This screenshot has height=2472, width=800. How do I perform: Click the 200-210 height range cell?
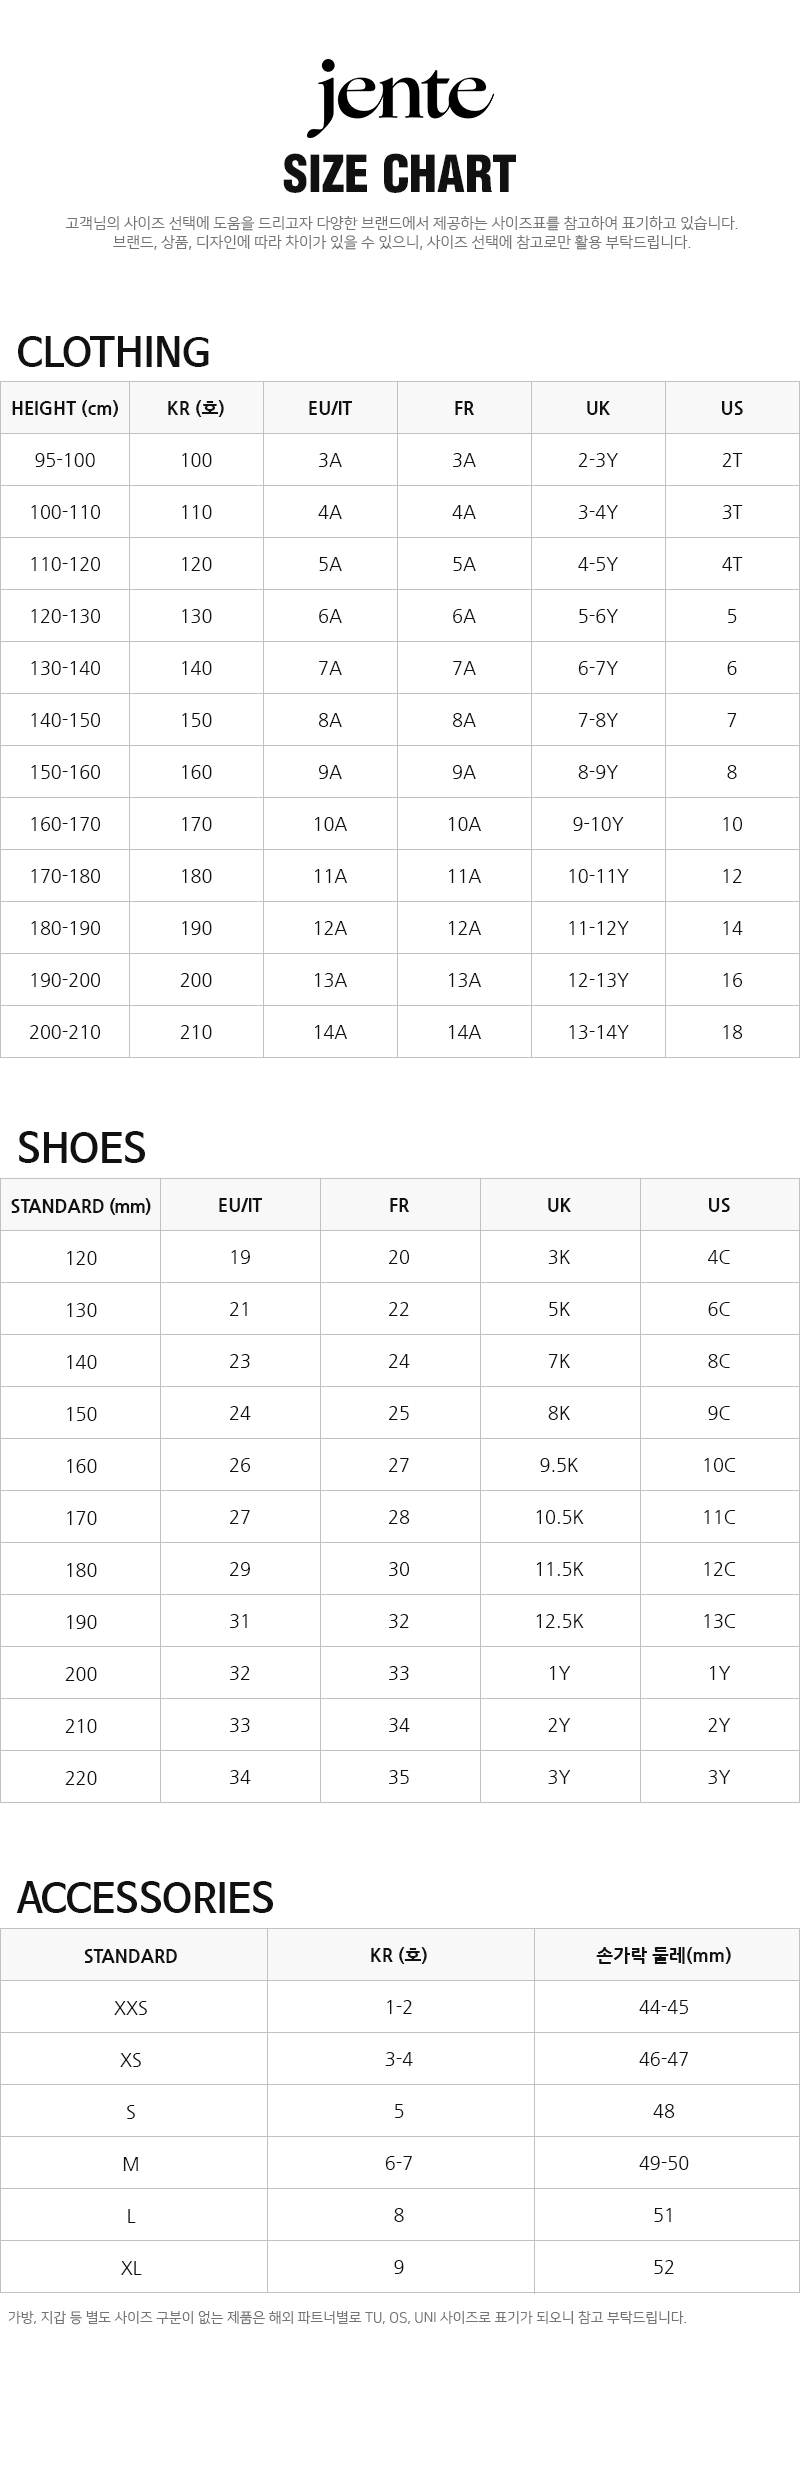pos(65,1032)
